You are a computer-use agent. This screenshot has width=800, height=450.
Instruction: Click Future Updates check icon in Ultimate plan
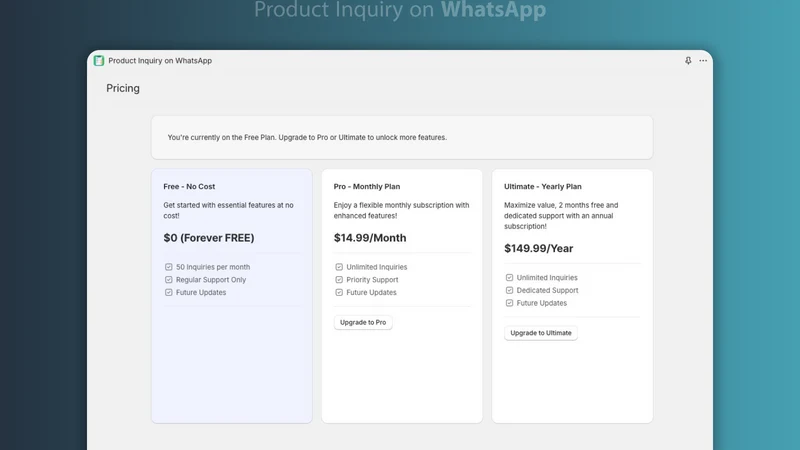coord(509,303)
